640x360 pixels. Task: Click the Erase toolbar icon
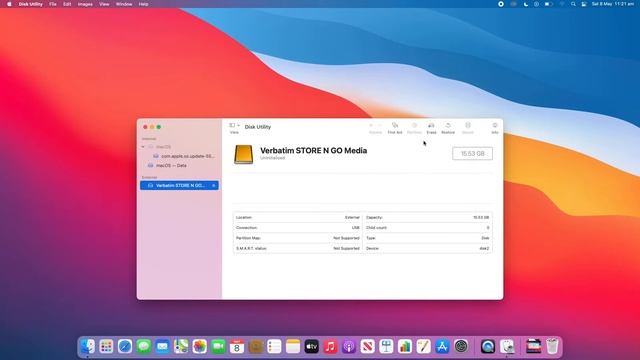point(431,126)
